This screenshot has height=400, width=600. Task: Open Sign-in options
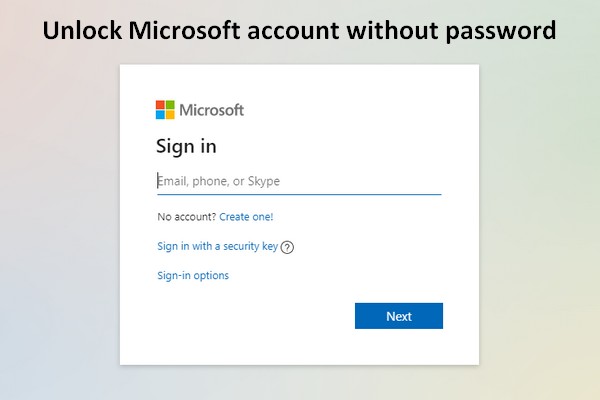[x=193, y=276]
